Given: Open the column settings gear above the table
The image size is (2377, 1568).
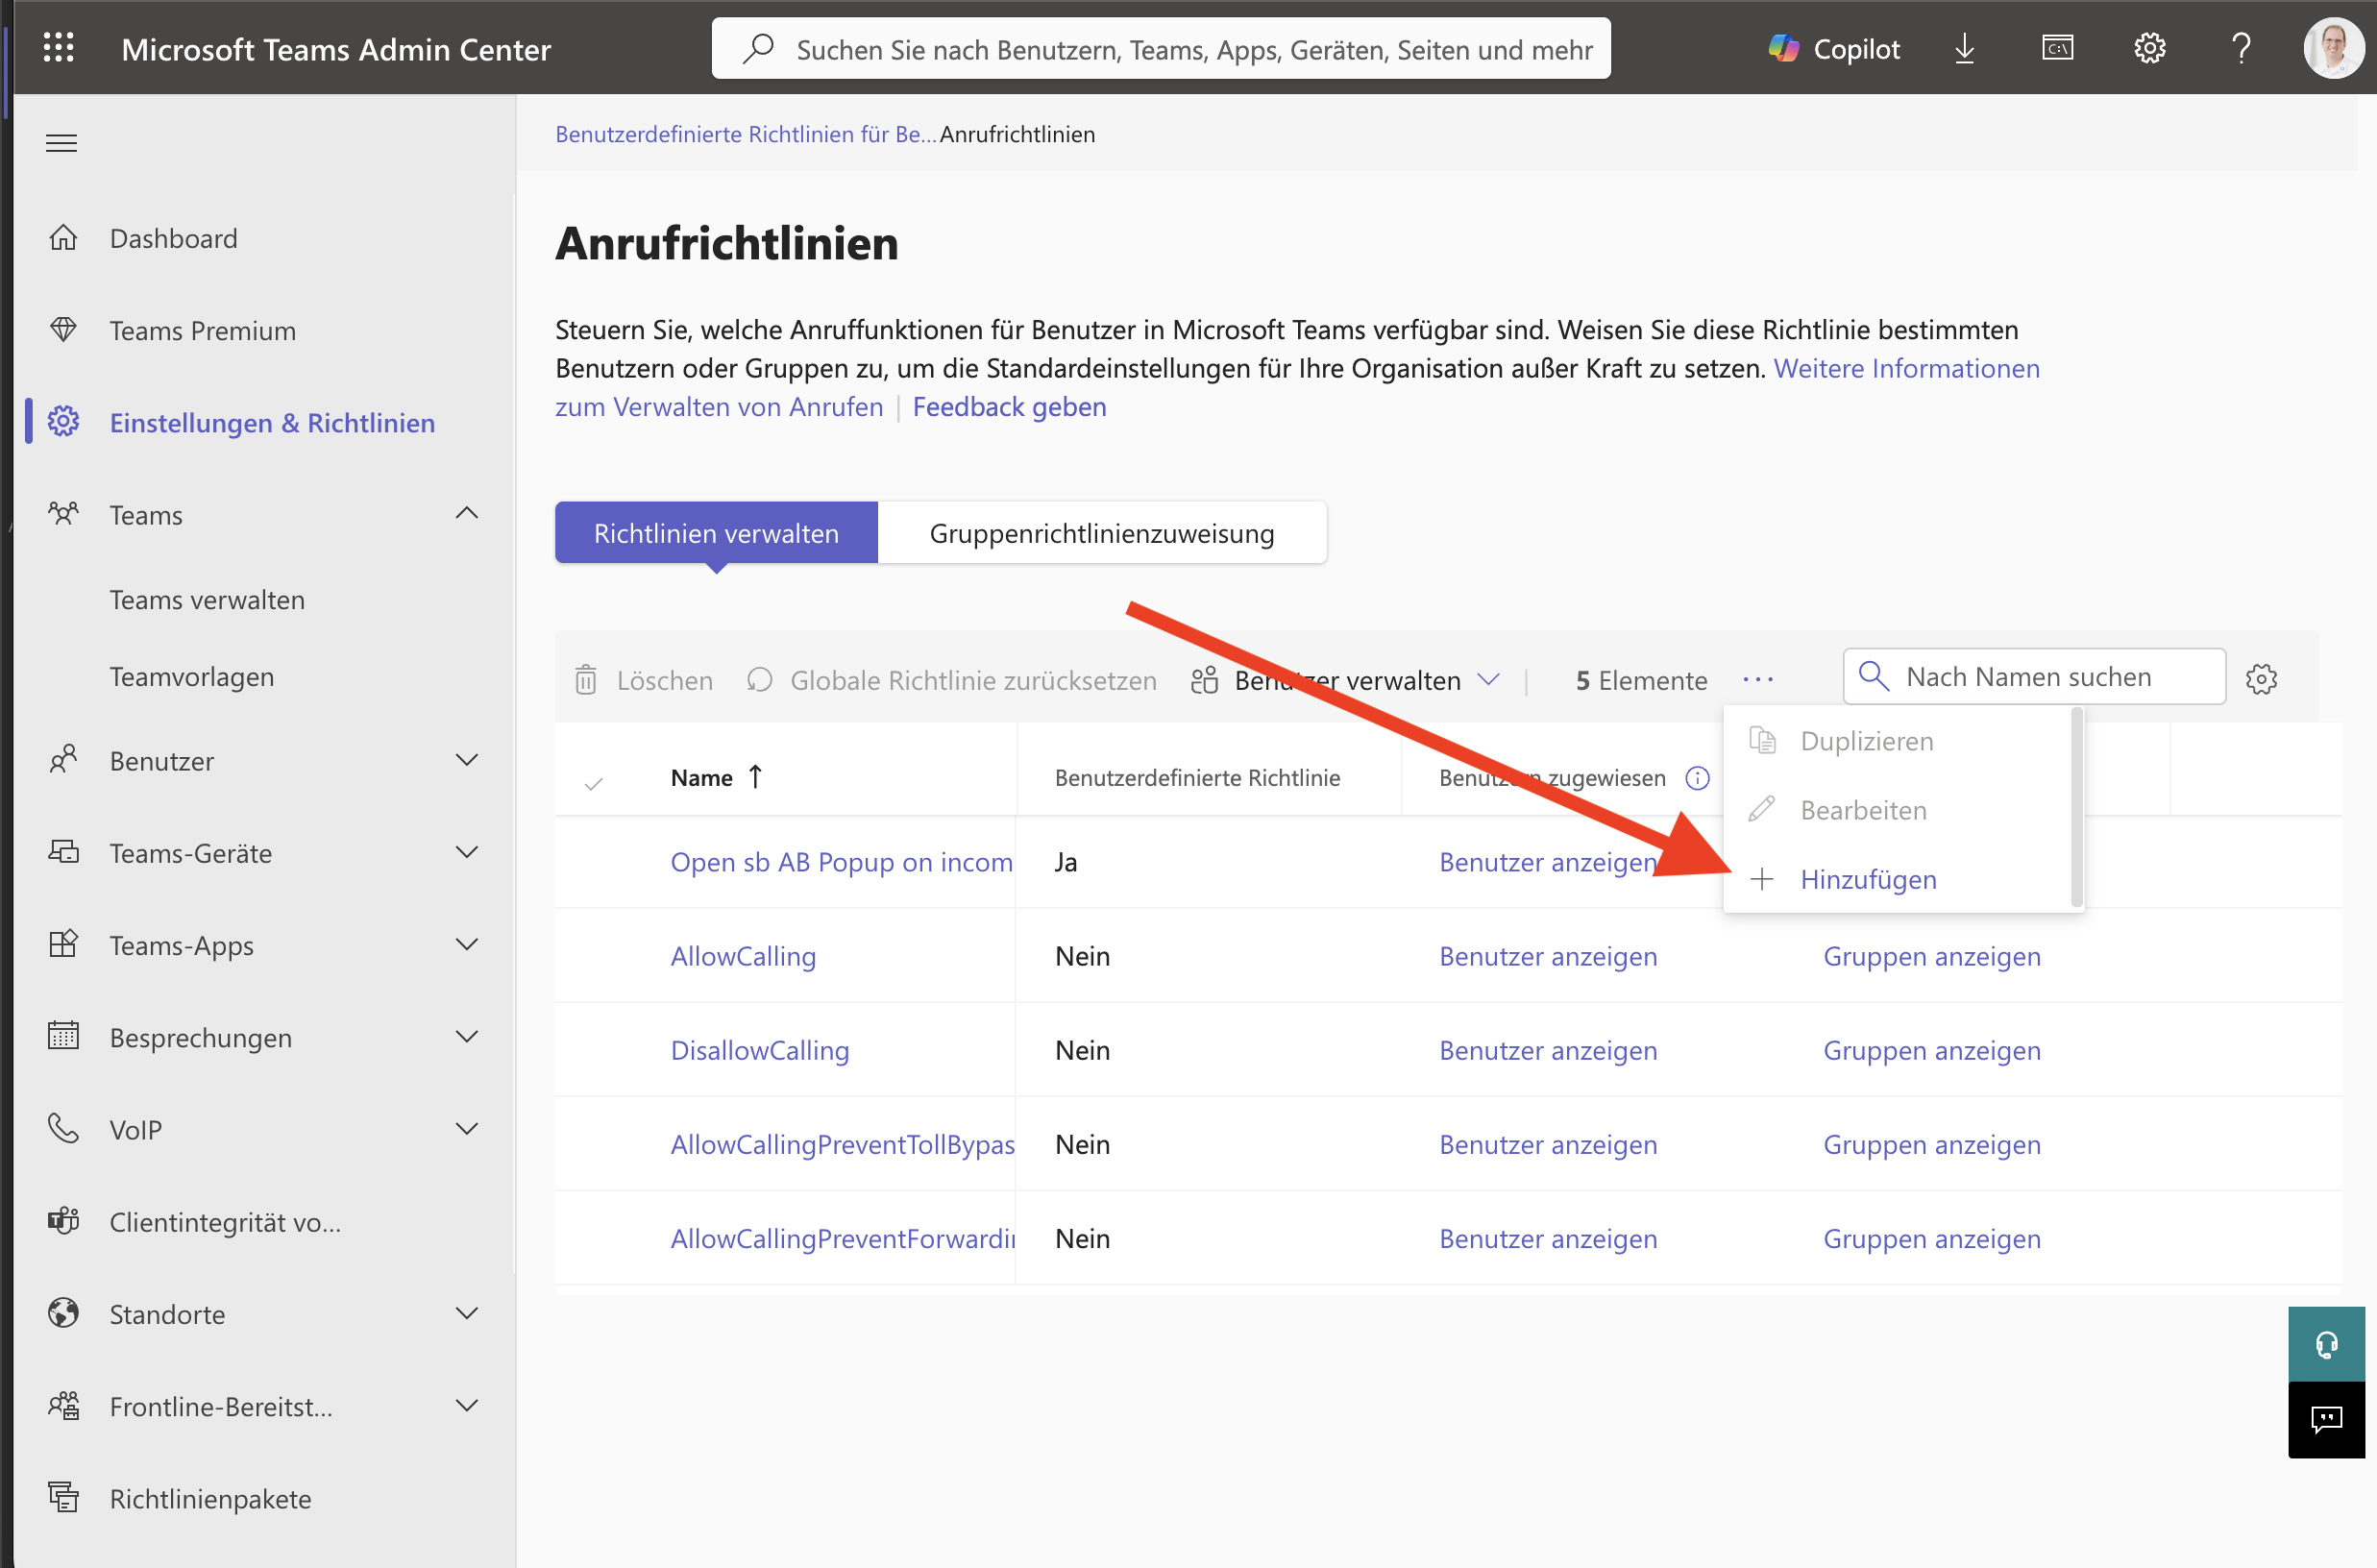Looking at the screenshot, I should (x=2262, y=679).
